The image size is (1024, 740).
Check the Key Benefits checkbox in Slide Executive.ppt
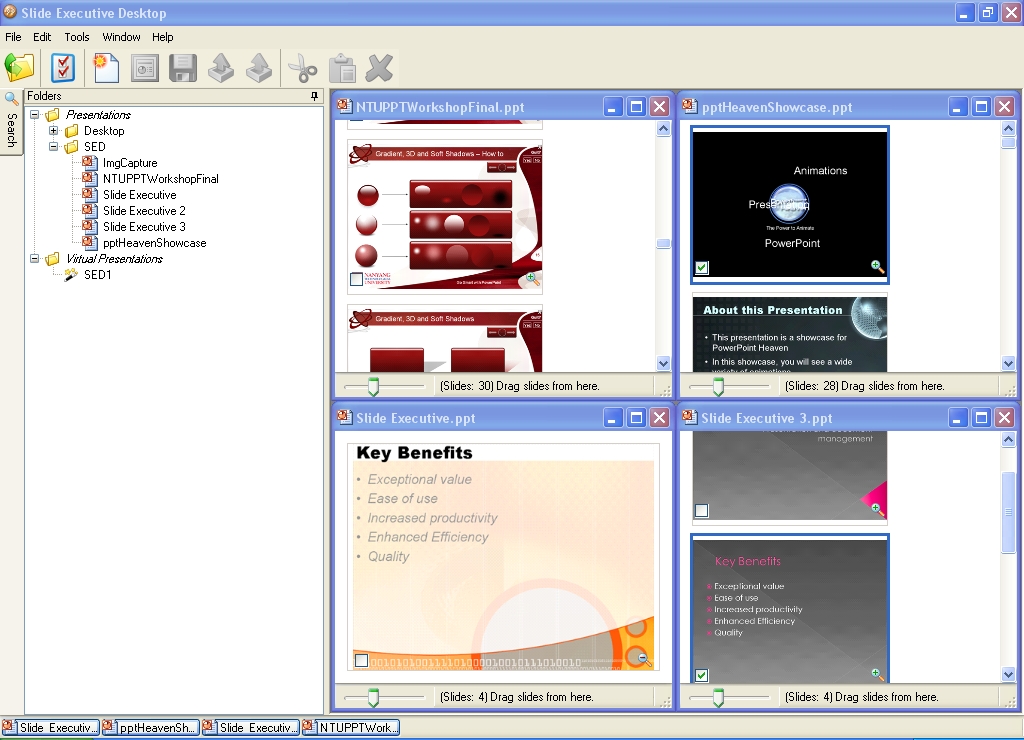[x=361, y=660]
